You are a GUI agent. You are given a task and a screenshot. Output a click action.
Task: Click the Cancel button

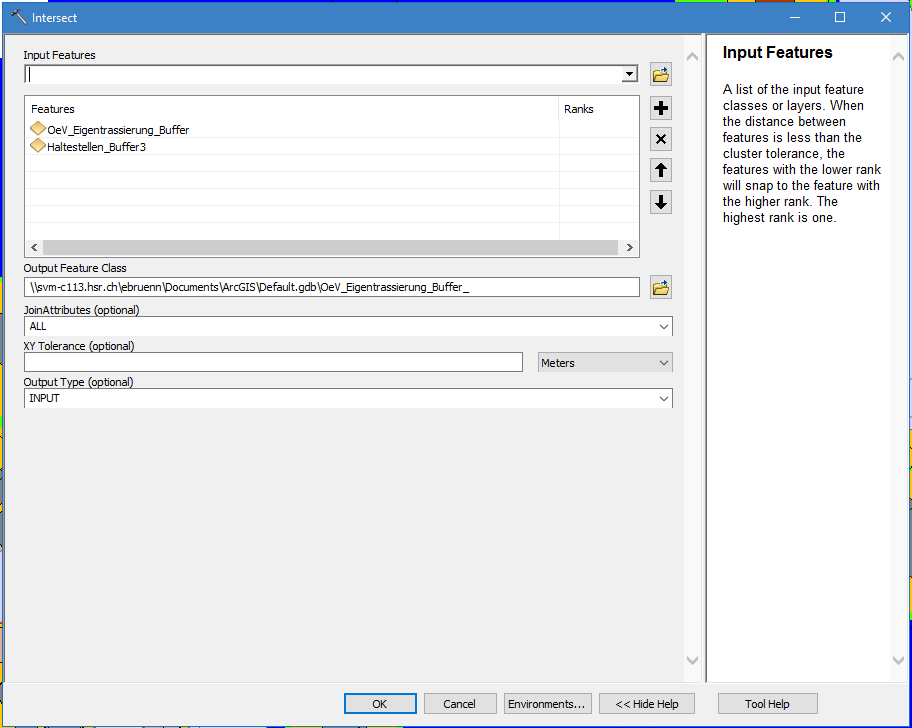tap(460, 704)
